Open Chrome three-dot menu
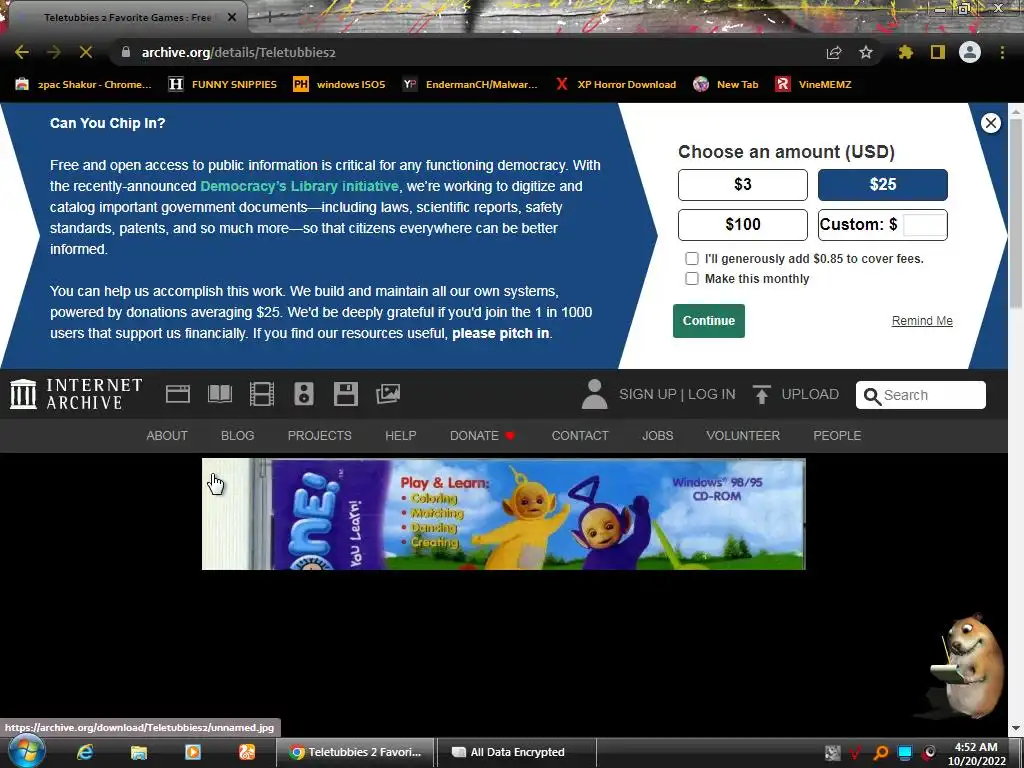This screenshot has height=768, width=1024. [x=1002, y=52]
